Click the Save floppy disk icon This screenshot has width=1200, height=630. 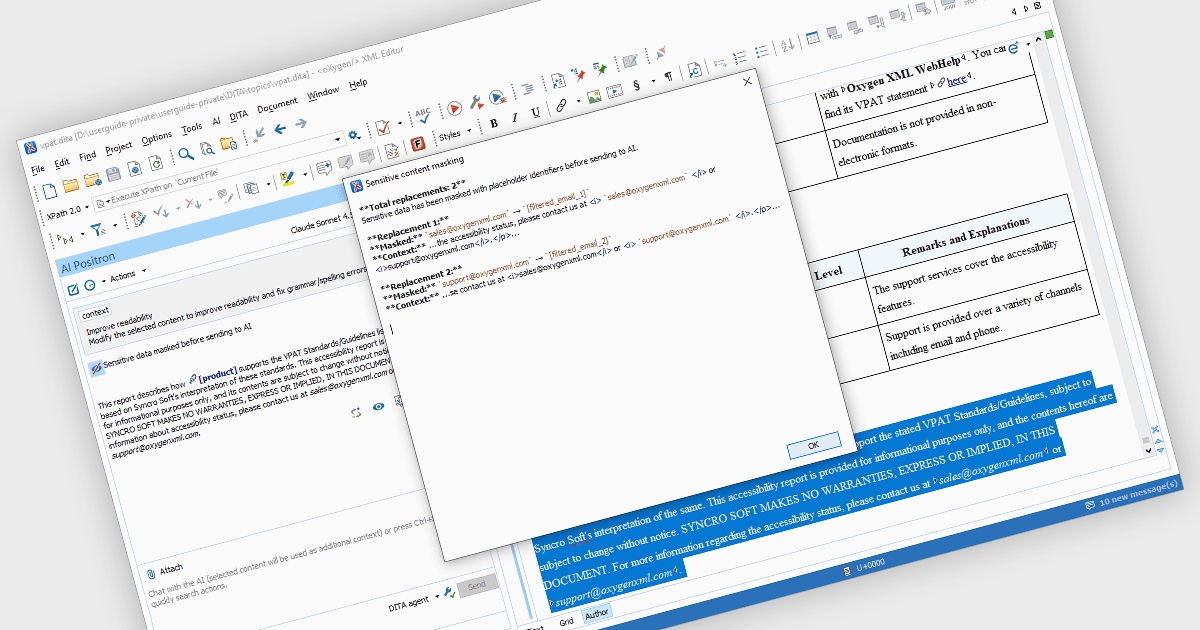pyautogui.click(x=114, y=175)
